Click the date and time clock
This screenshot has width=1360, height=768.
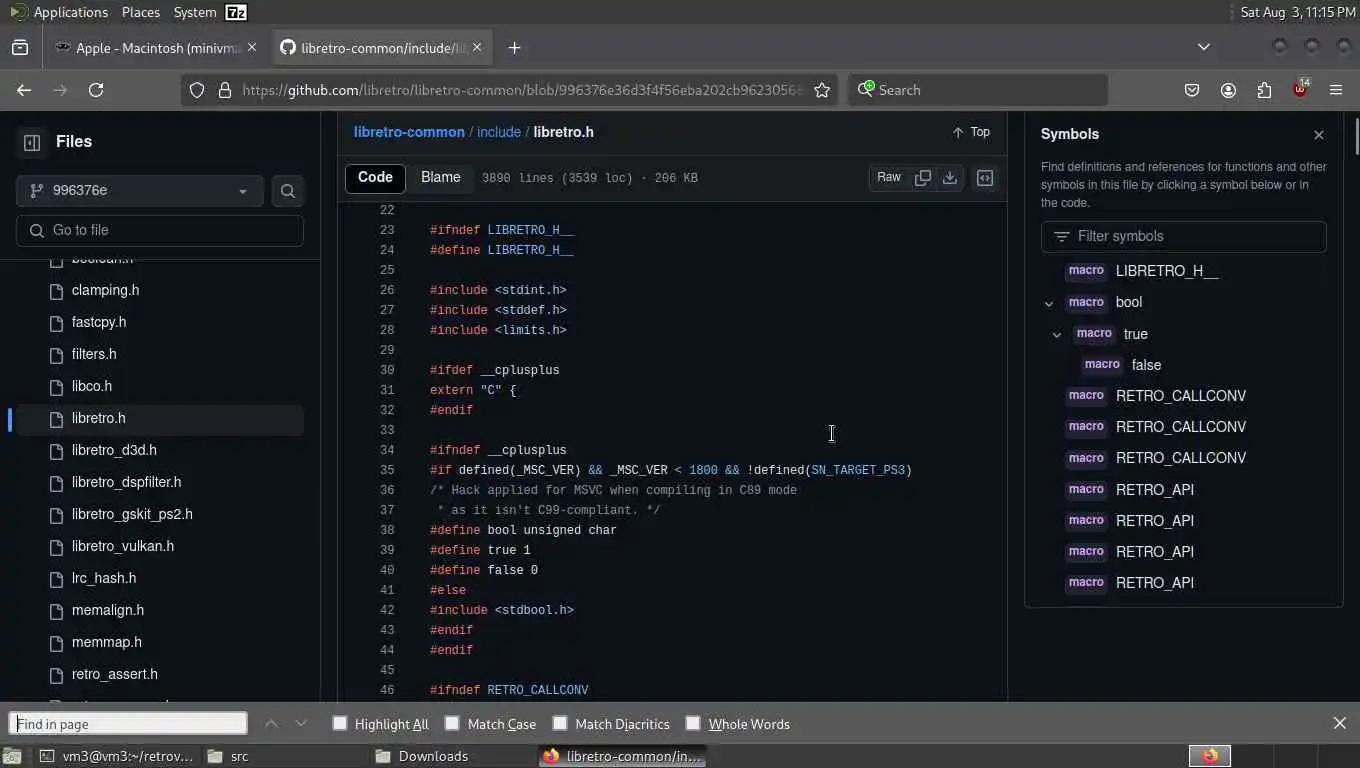point(1297,12)
